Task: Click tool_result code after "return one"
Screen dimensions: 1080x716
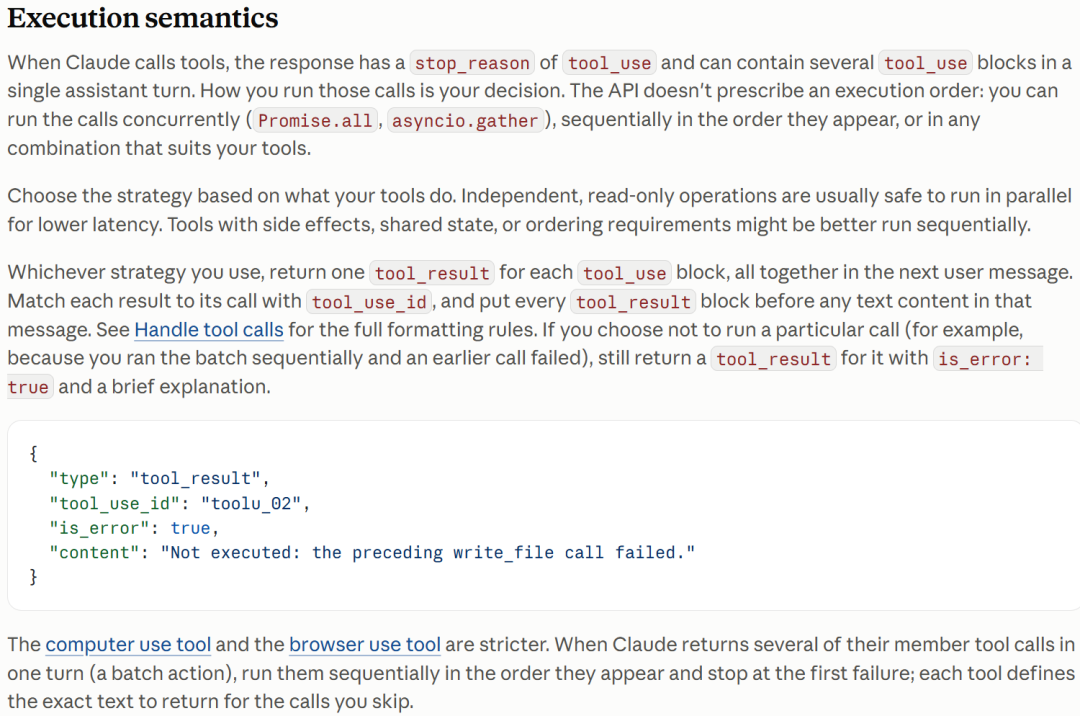Action: pos(432,273)
